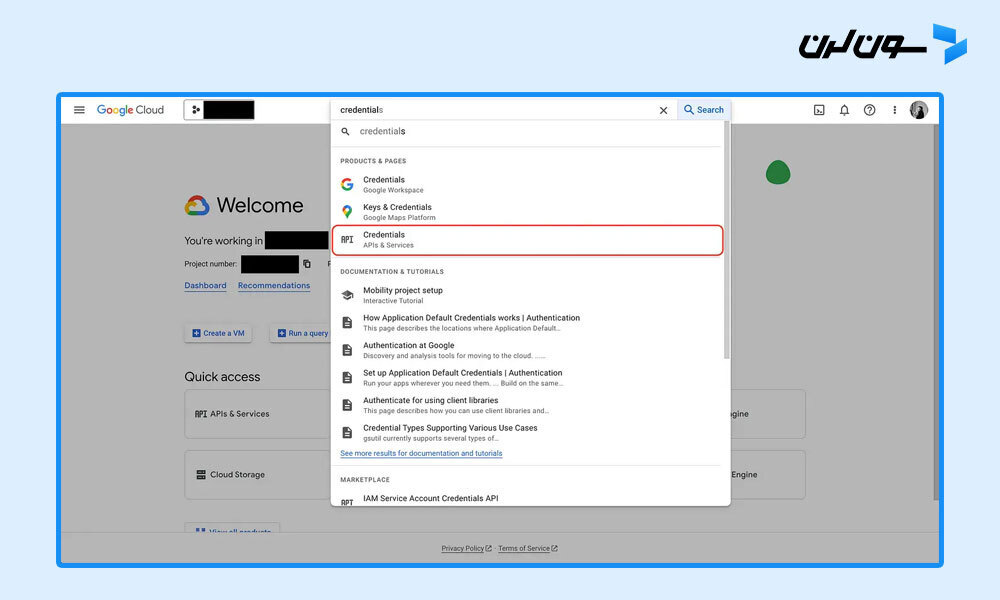
Task: Click the search dropdown scrollbar
Action: point(726,239)
